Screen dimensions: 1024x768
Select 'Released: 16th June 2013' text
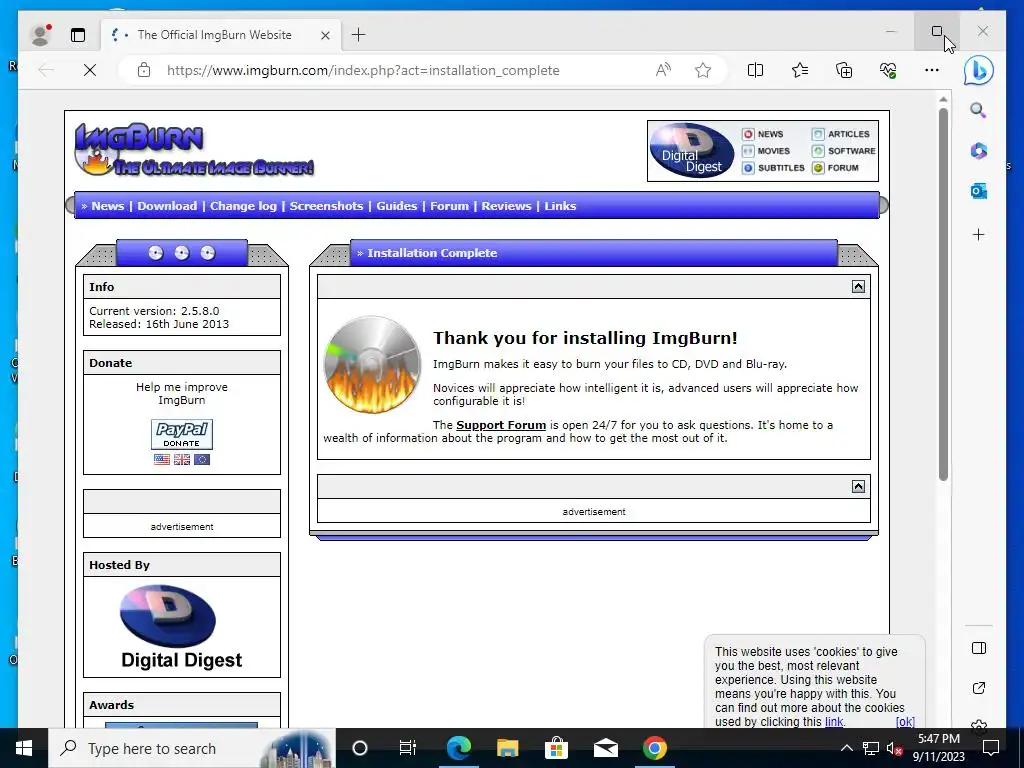pyautogui.click(x=159, y=324)
